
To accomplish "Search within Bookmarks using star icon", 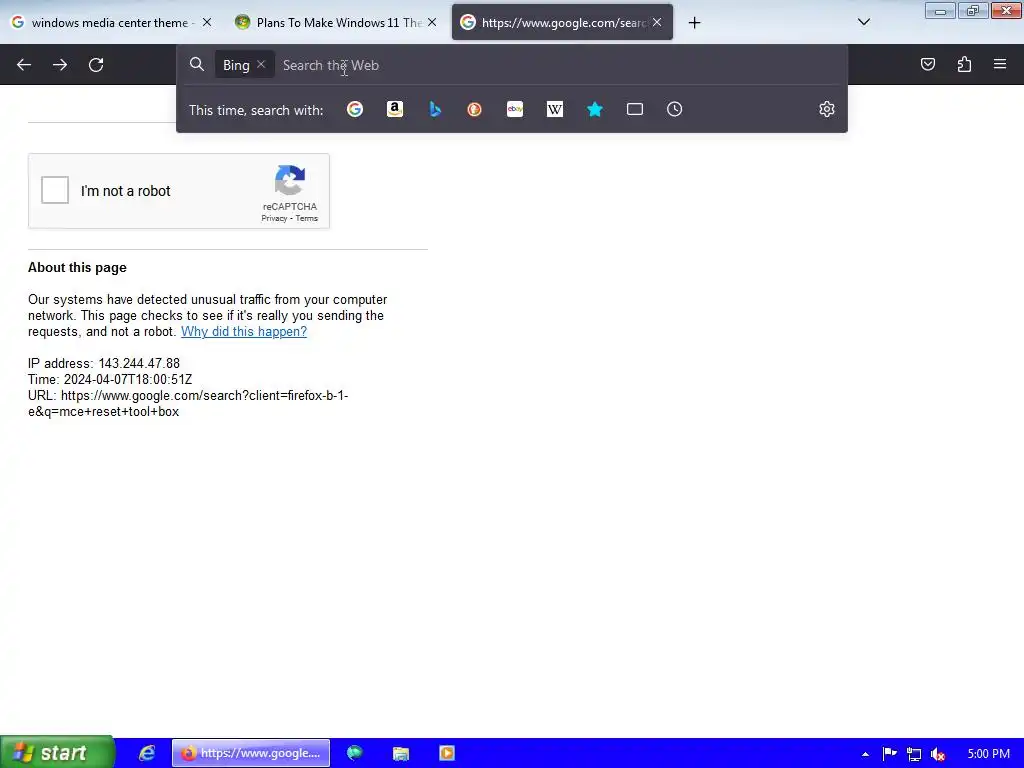I will click(x=594, y=109).
